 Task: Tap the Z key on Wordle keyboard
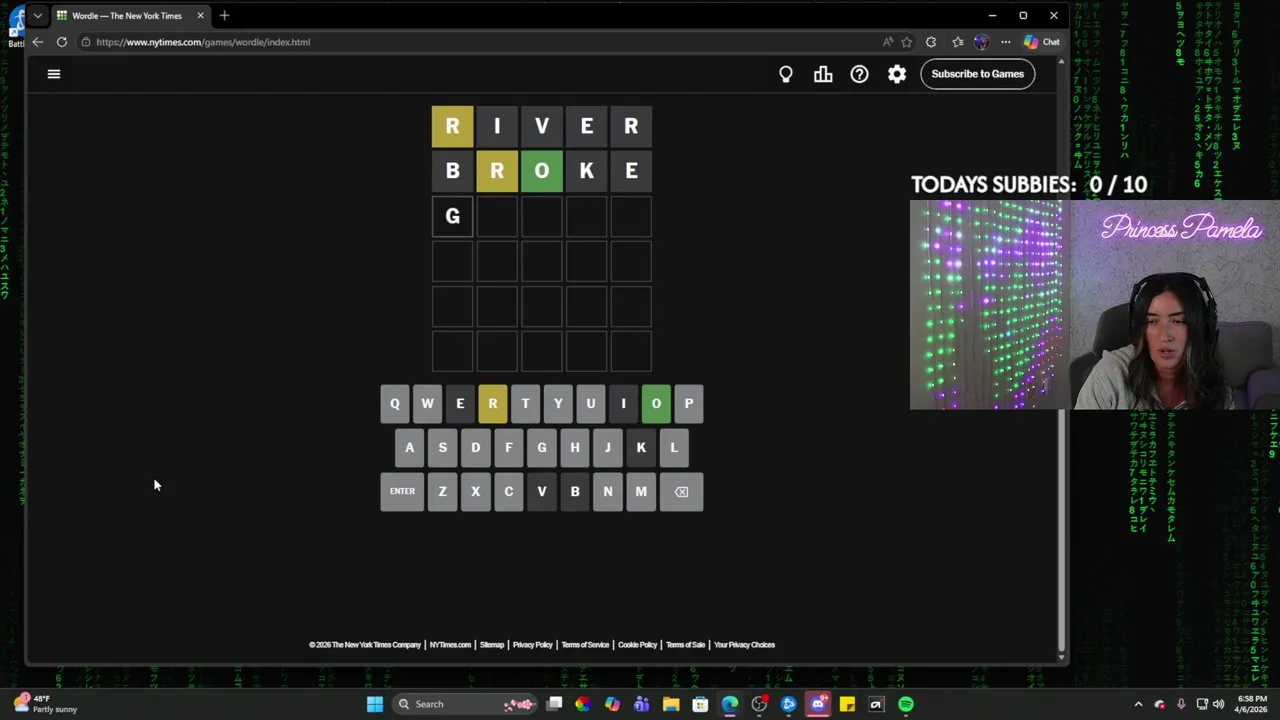pyautogui.click(x=443, y=492)
